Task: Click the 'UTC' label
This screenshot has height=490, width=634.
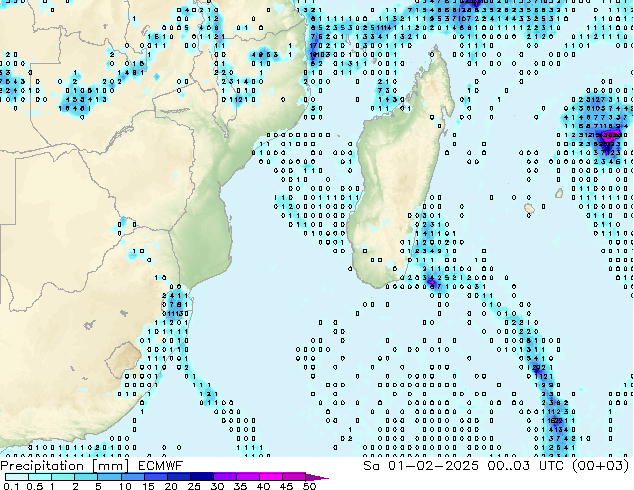Action: tap(552, 466)
